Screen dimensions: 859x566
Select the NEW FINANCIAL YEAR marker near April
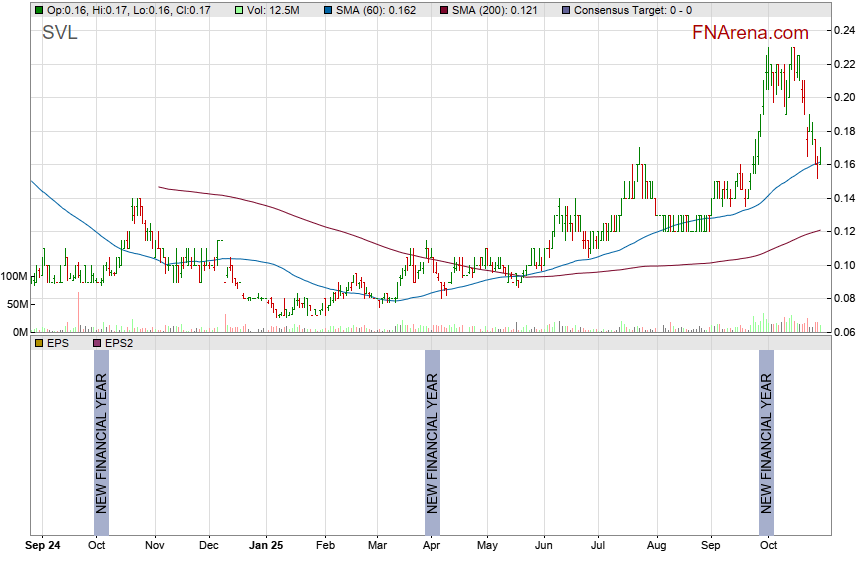click(x=432, y=442)
